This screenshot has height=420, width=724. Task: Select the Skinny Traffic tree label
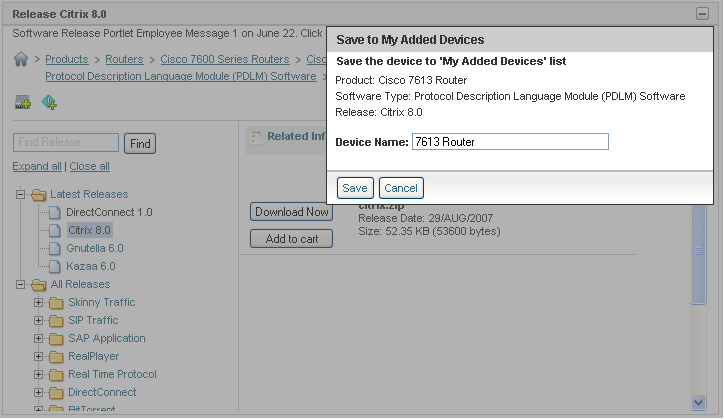pos(102,302)
